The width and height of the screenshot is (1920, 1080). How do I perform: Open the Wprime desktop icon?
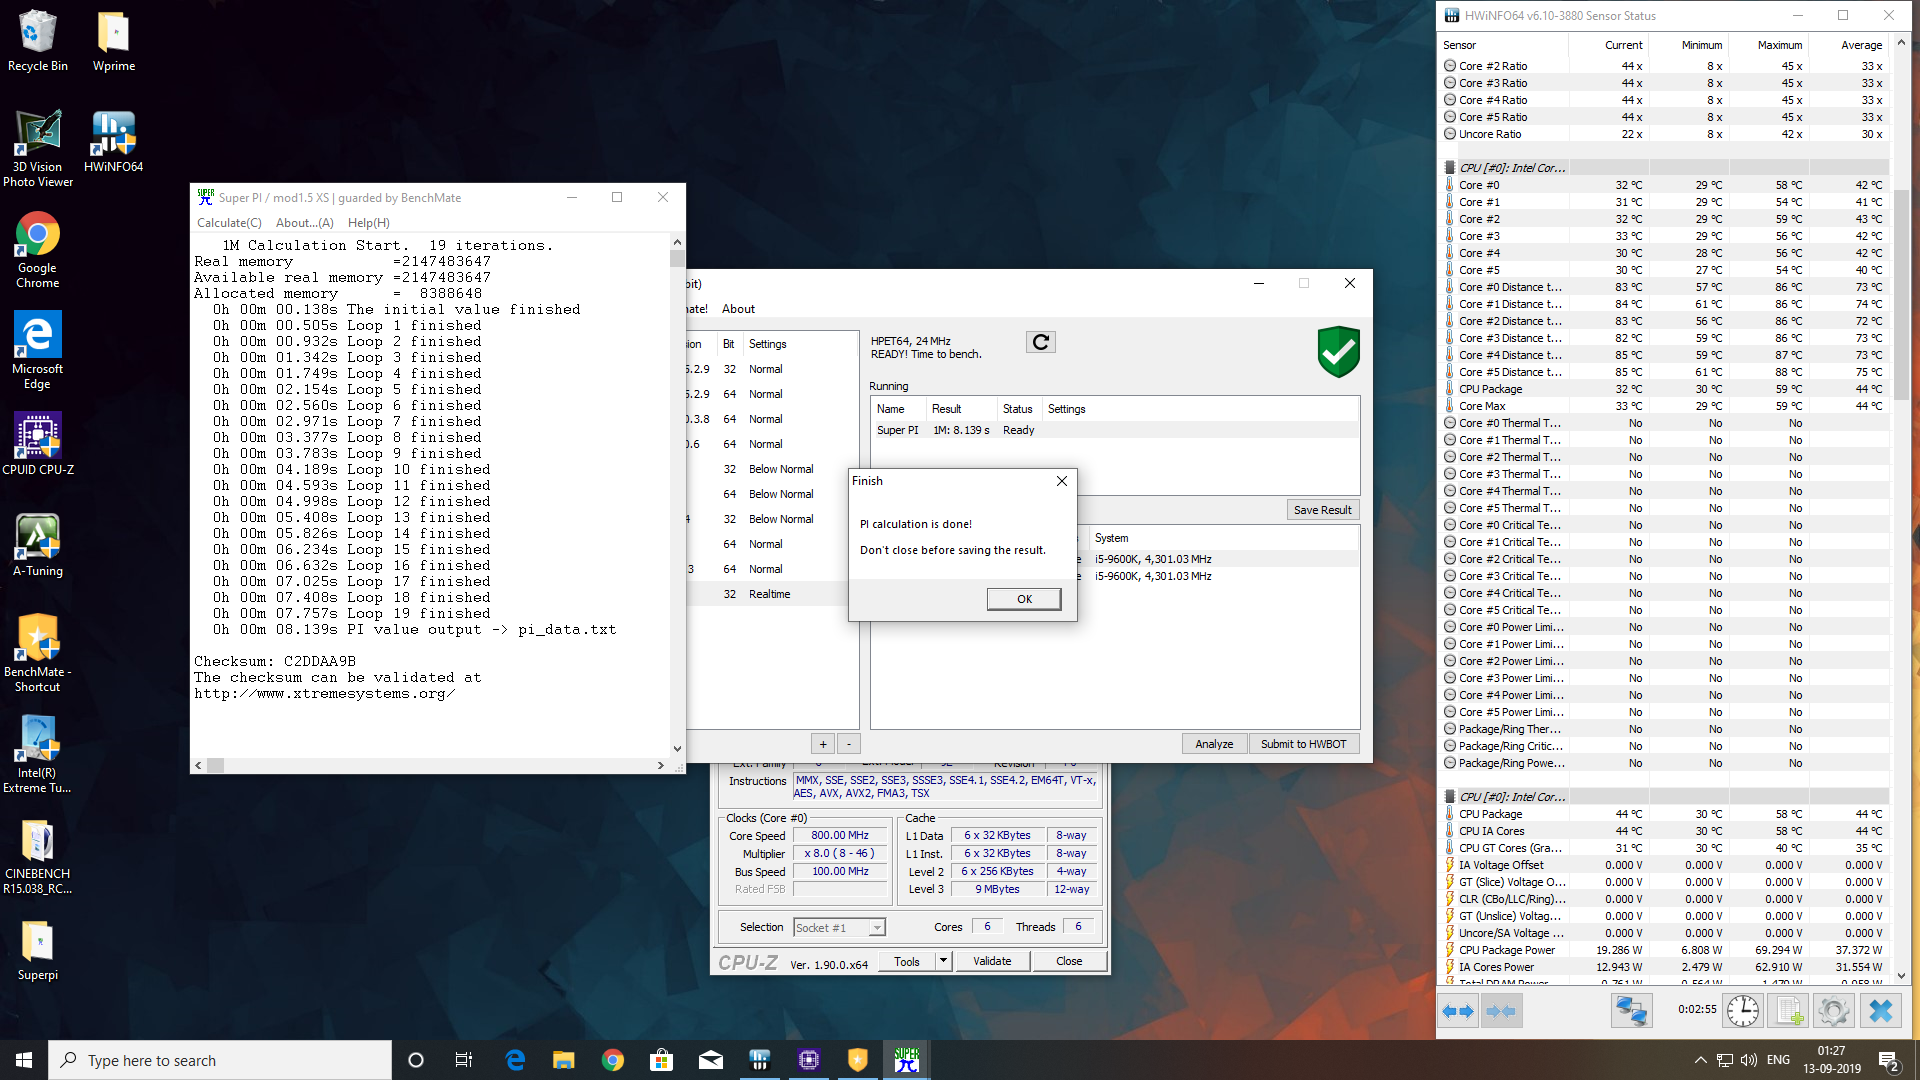click(x=114, y=41)
